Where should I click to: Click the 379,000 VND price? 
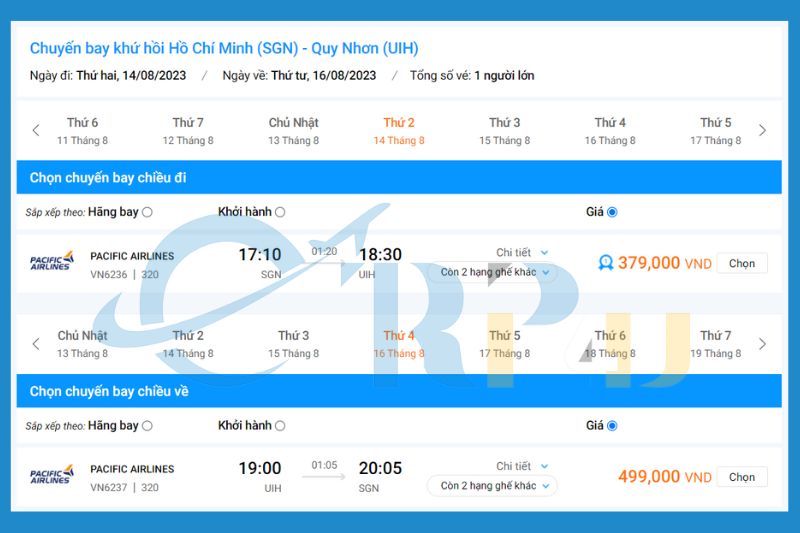665,263
